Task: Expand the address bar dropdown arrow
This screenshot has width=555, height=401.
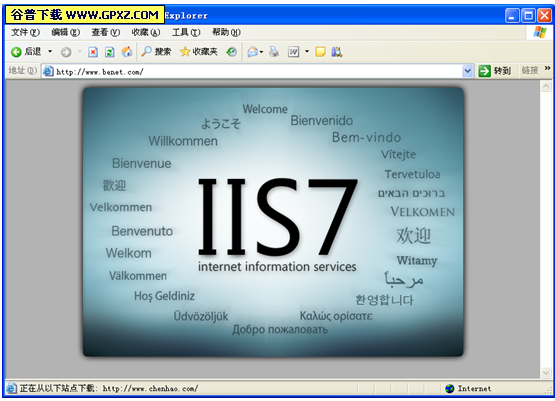Action: 467,71
